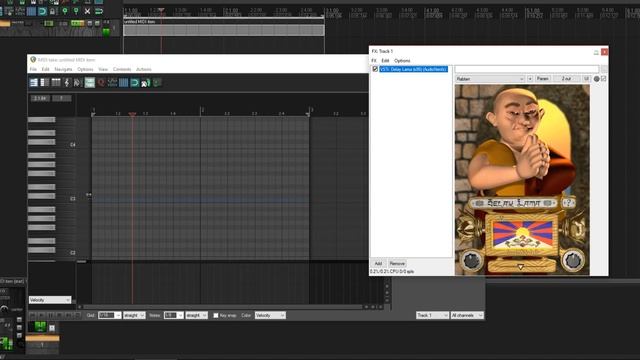Screen dimensions: 640x360
Task: Click Delay Lama right knob
Action: [x=573, y=260]
